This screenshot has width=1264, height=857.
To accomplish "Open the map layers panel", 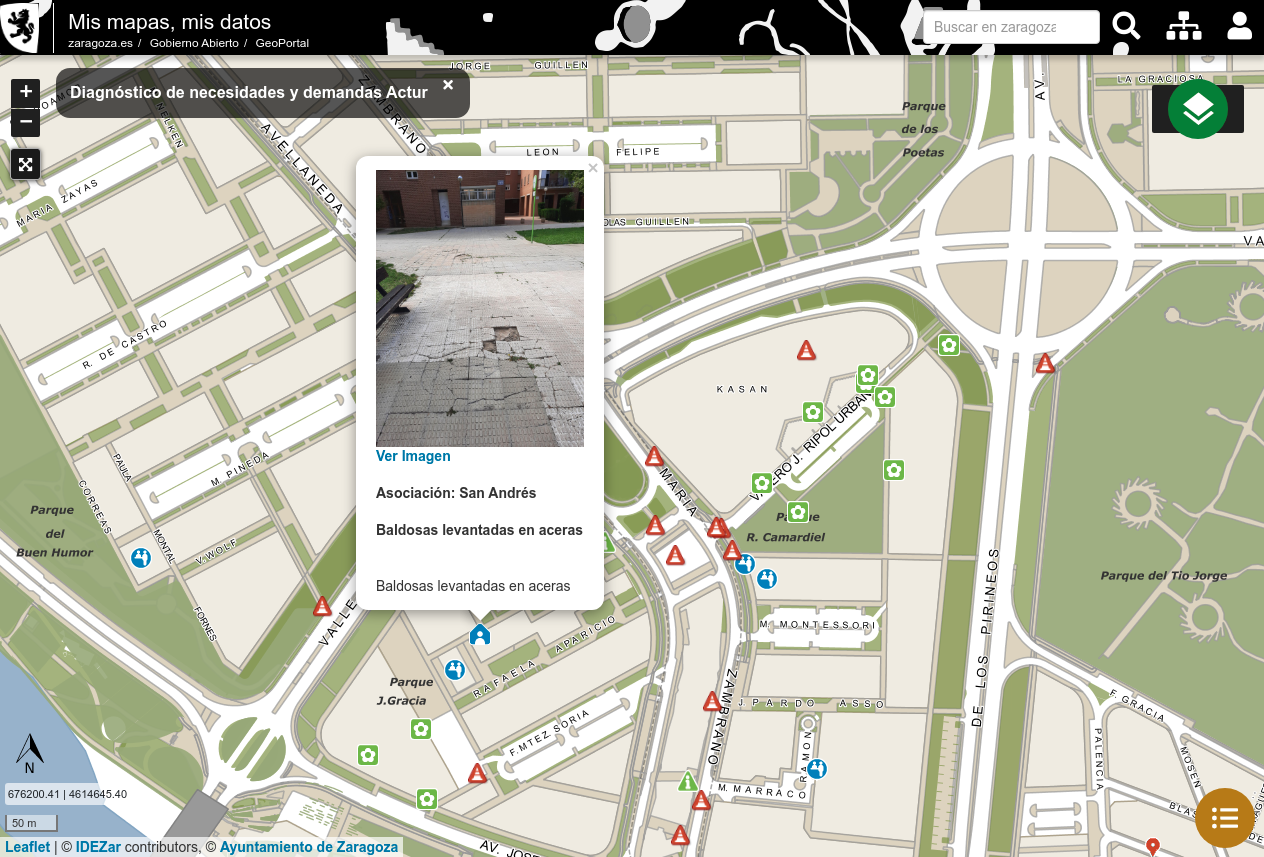I will coord(1197,110).
